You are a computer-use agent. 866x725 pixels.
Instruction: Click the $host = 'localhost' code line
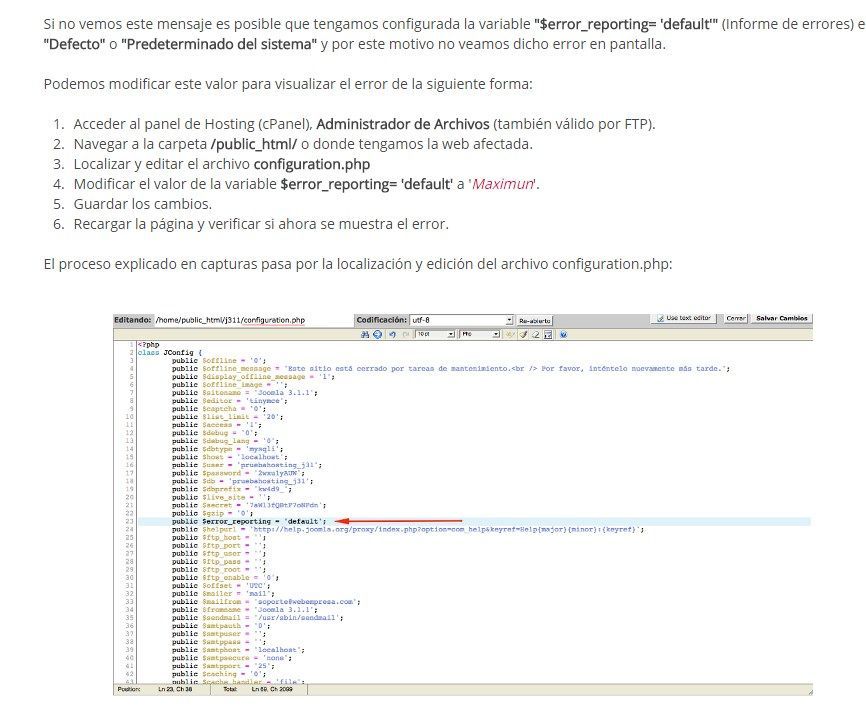coord(229,457)
